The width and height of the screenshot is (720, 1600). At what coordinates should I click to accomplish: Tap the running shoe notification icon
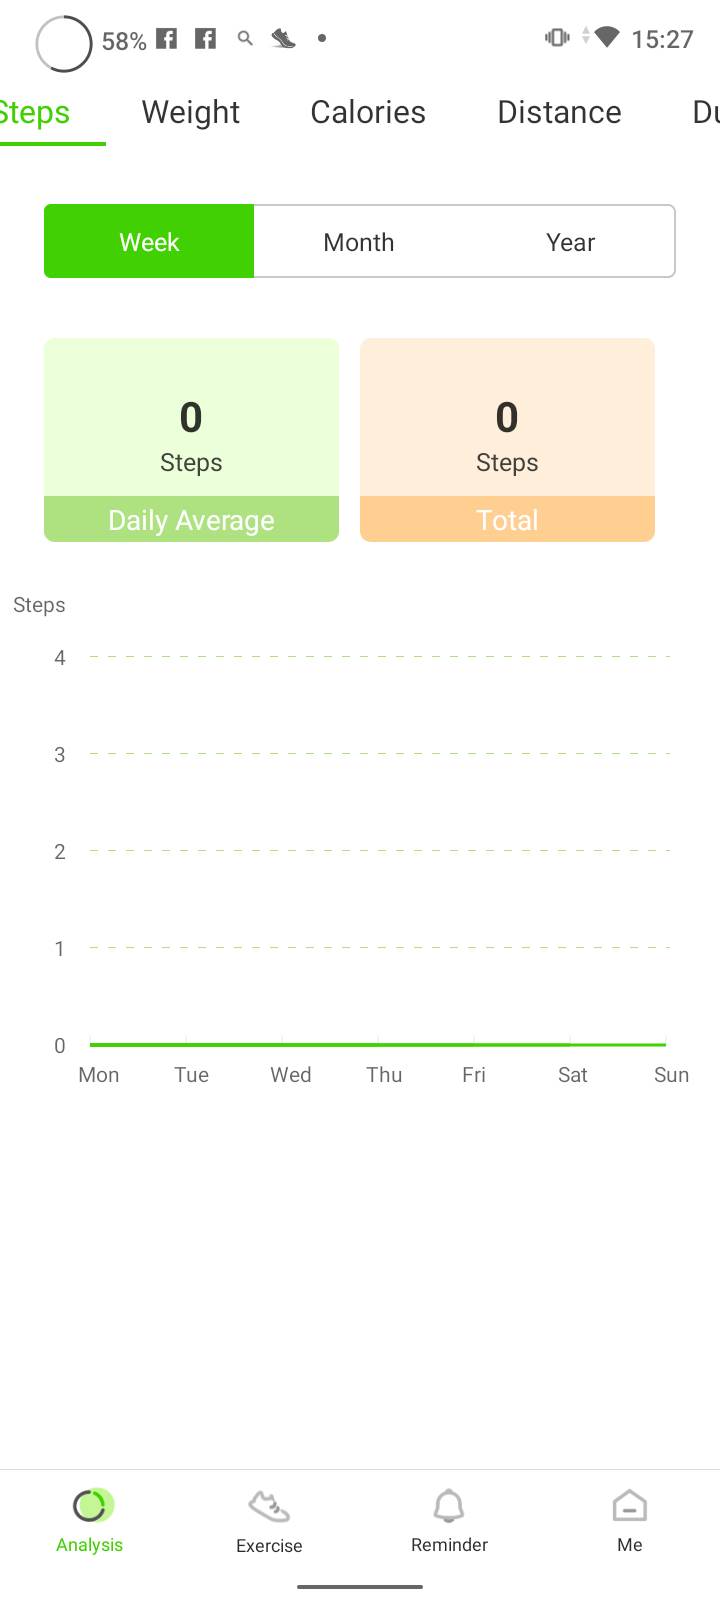(284, 39)
